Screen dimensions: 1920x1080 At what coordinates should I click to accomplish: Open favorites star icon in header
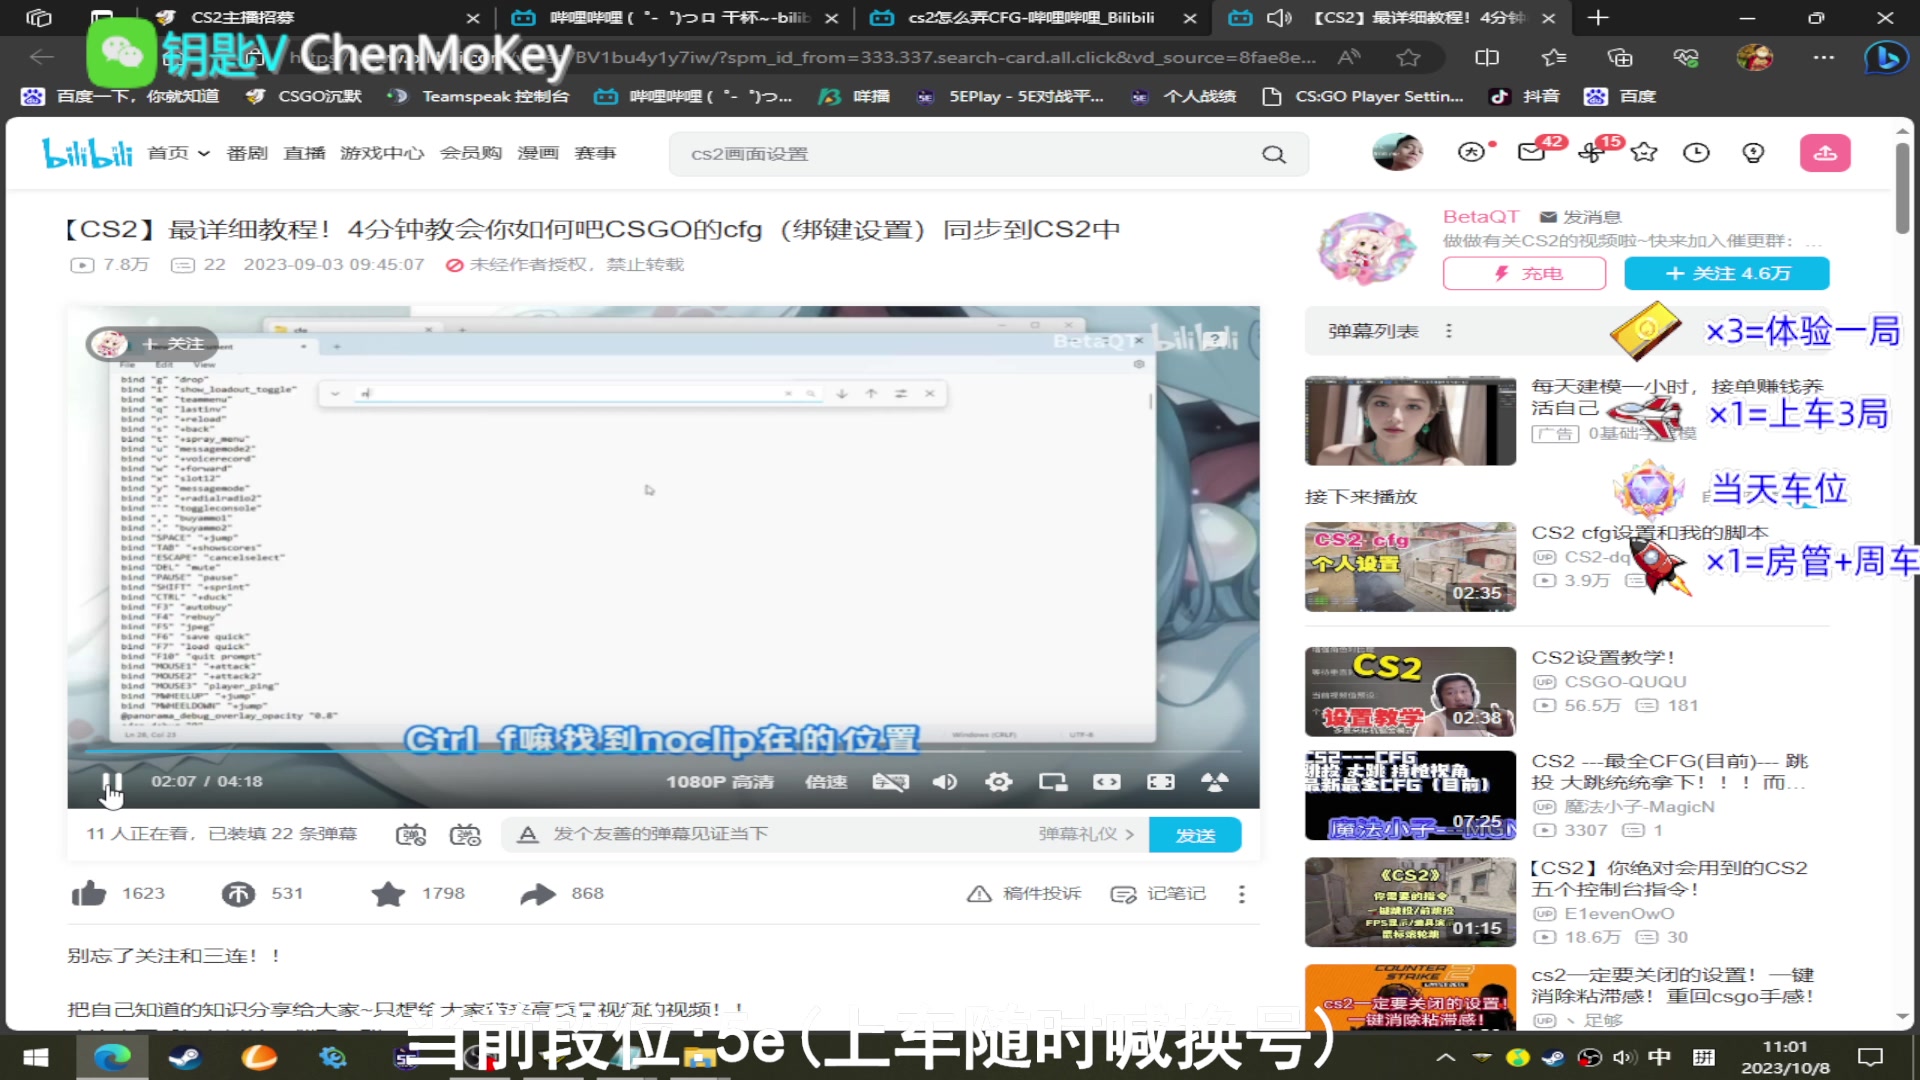[x=1644, y=152]
